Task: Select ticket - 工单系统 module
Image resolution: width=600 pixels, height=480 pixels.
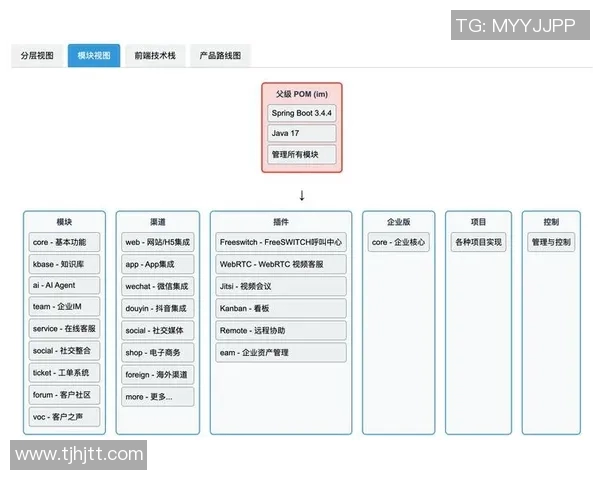Action: point(64,373)
